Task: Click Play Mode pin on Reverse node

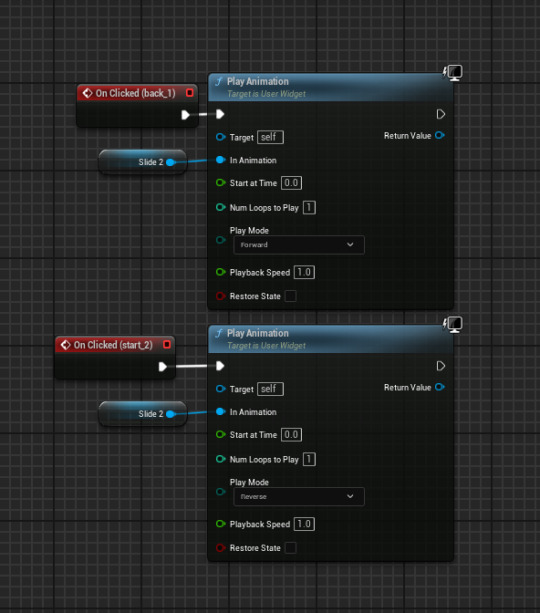Action: 221,491
